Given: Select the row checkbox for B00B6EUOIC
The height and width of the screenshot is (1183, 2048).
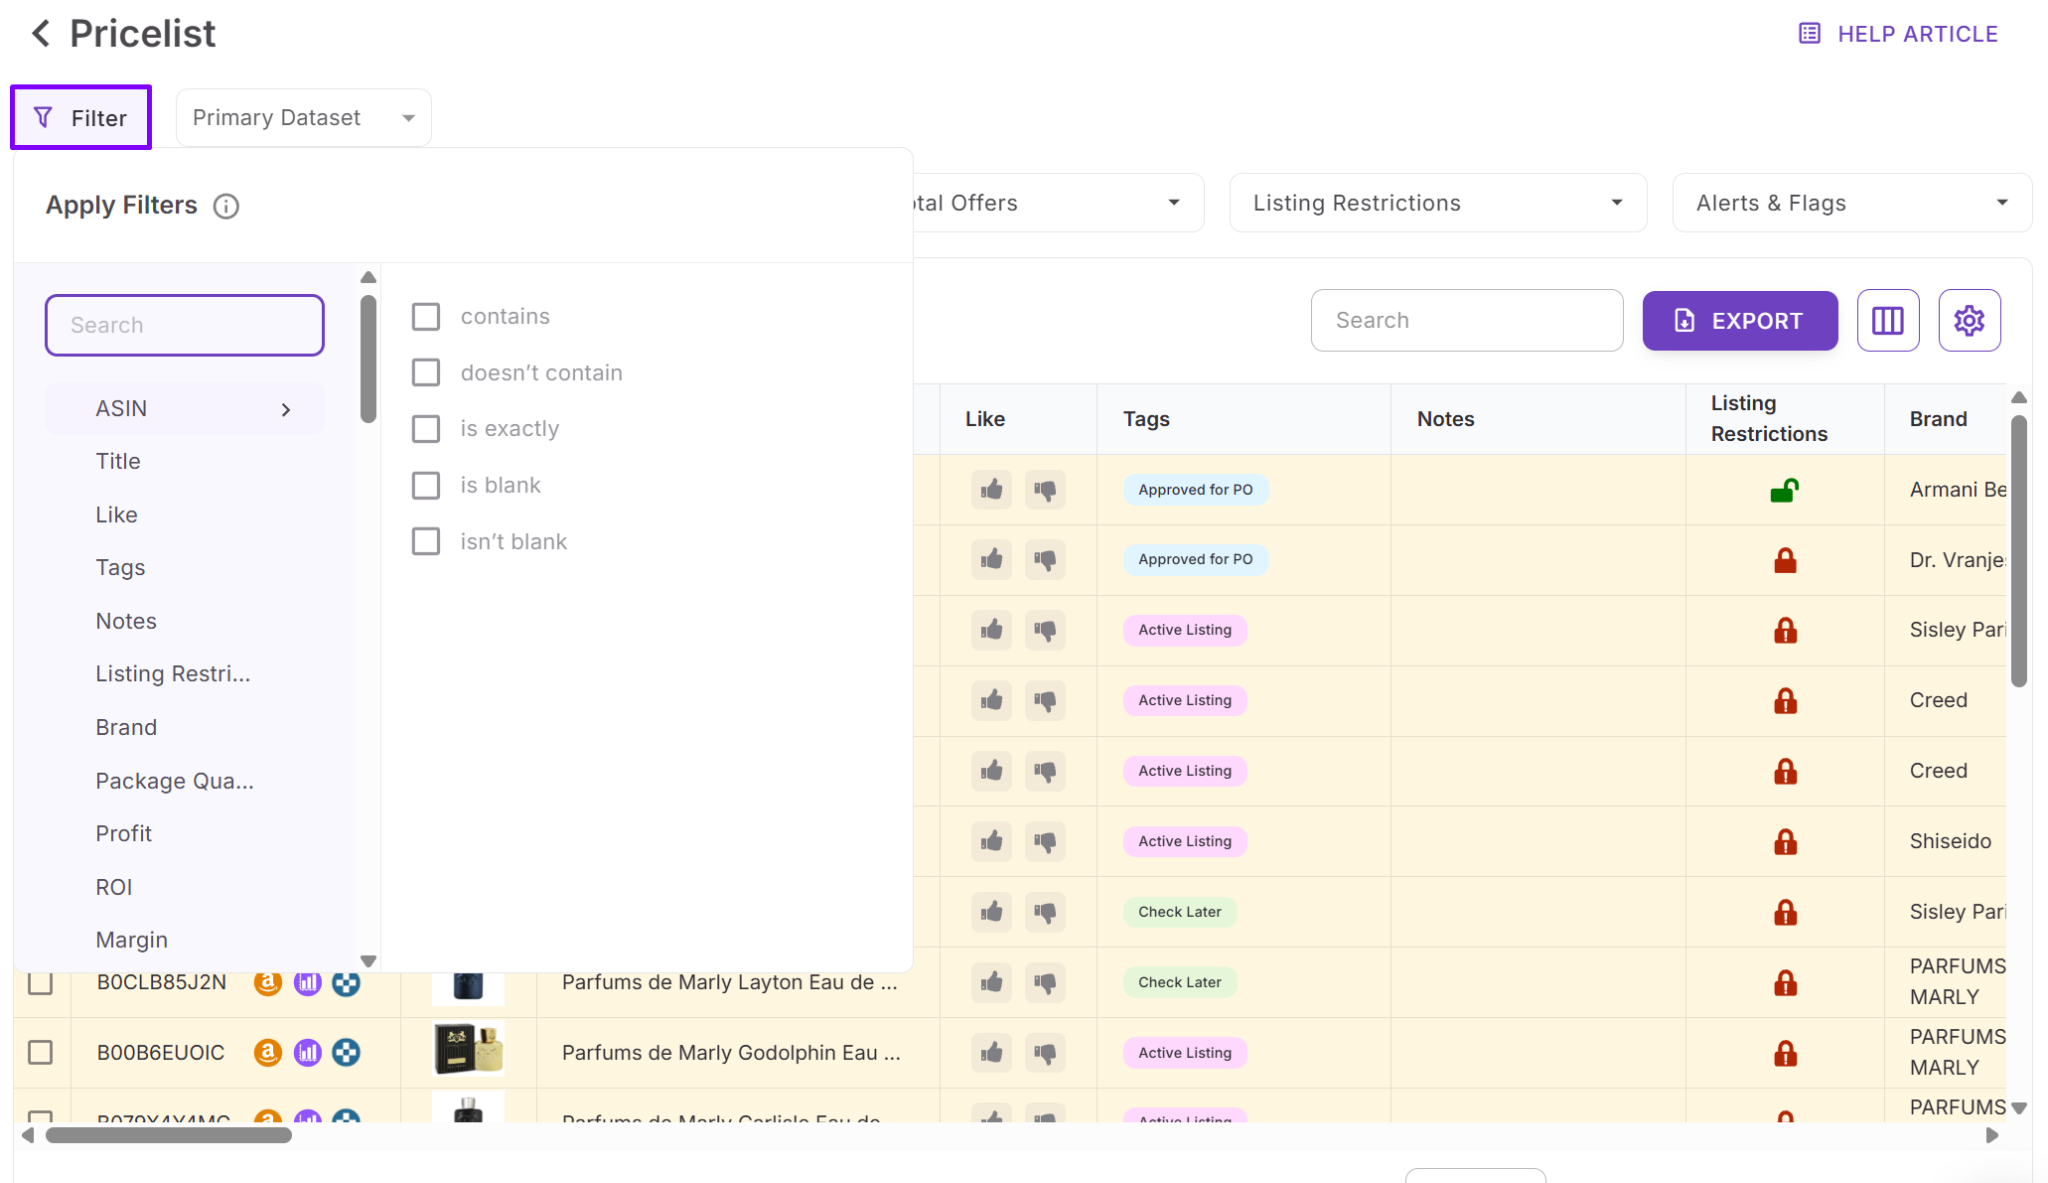Looking at the screenshot, I should coord(40,1052).
